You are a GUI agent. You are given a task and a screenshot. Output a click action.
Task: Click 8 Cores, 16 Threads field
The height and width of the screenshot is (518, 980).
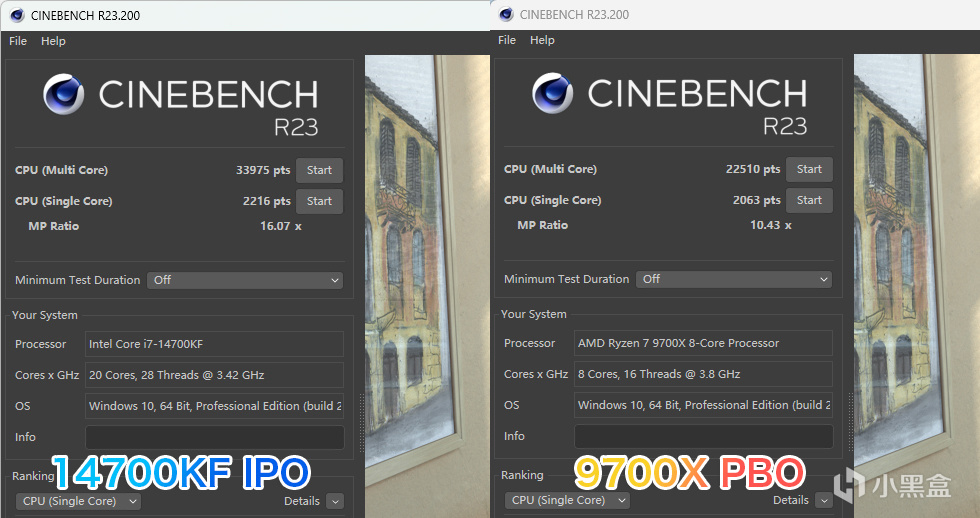(x=703, y=374)
